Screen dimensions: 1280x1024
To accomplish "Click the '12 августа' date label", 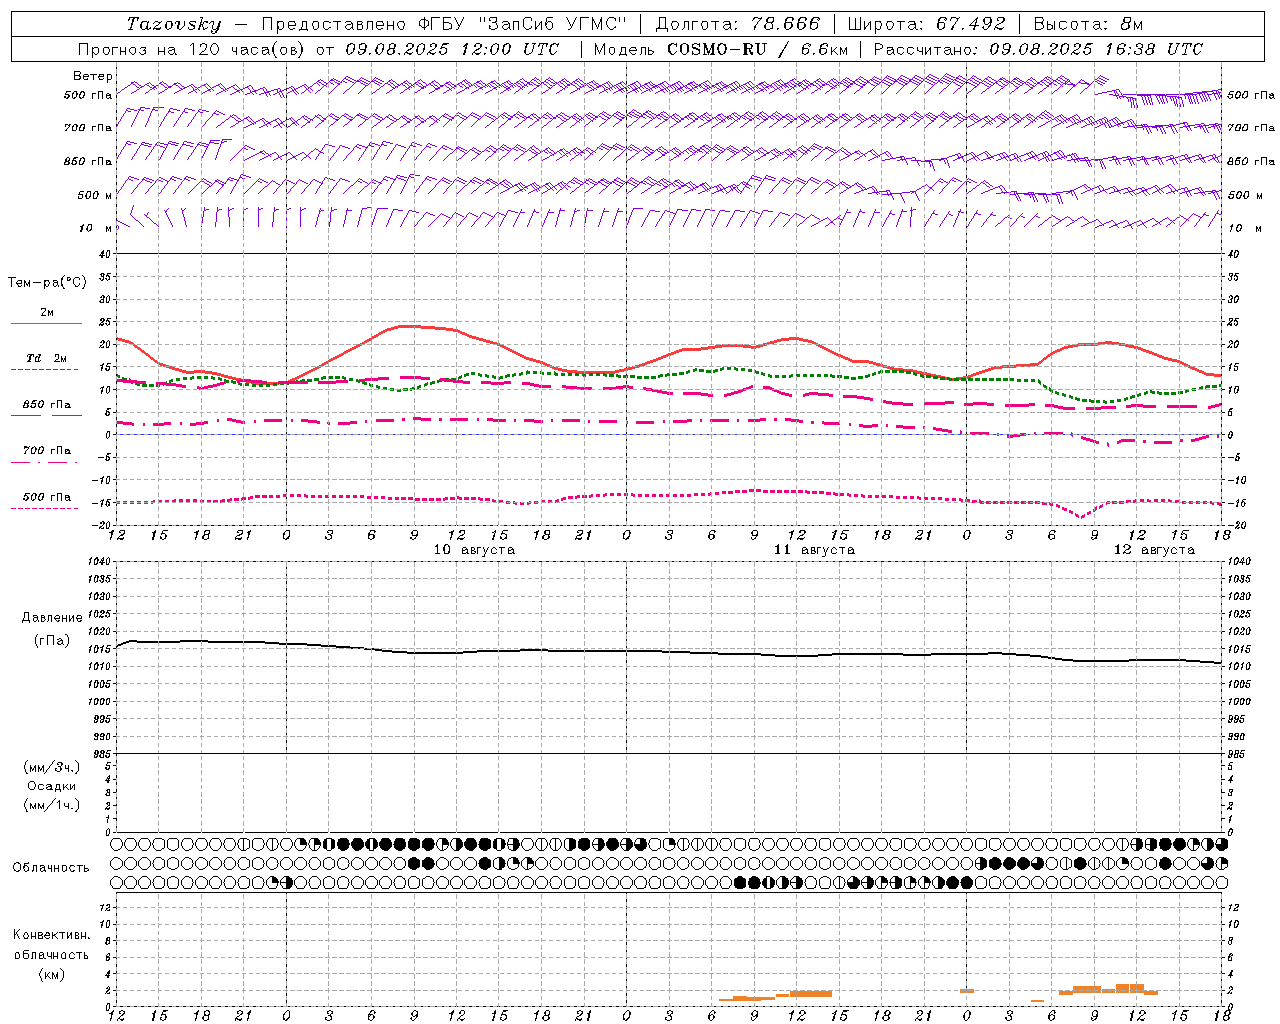I will pos(1154,550).
